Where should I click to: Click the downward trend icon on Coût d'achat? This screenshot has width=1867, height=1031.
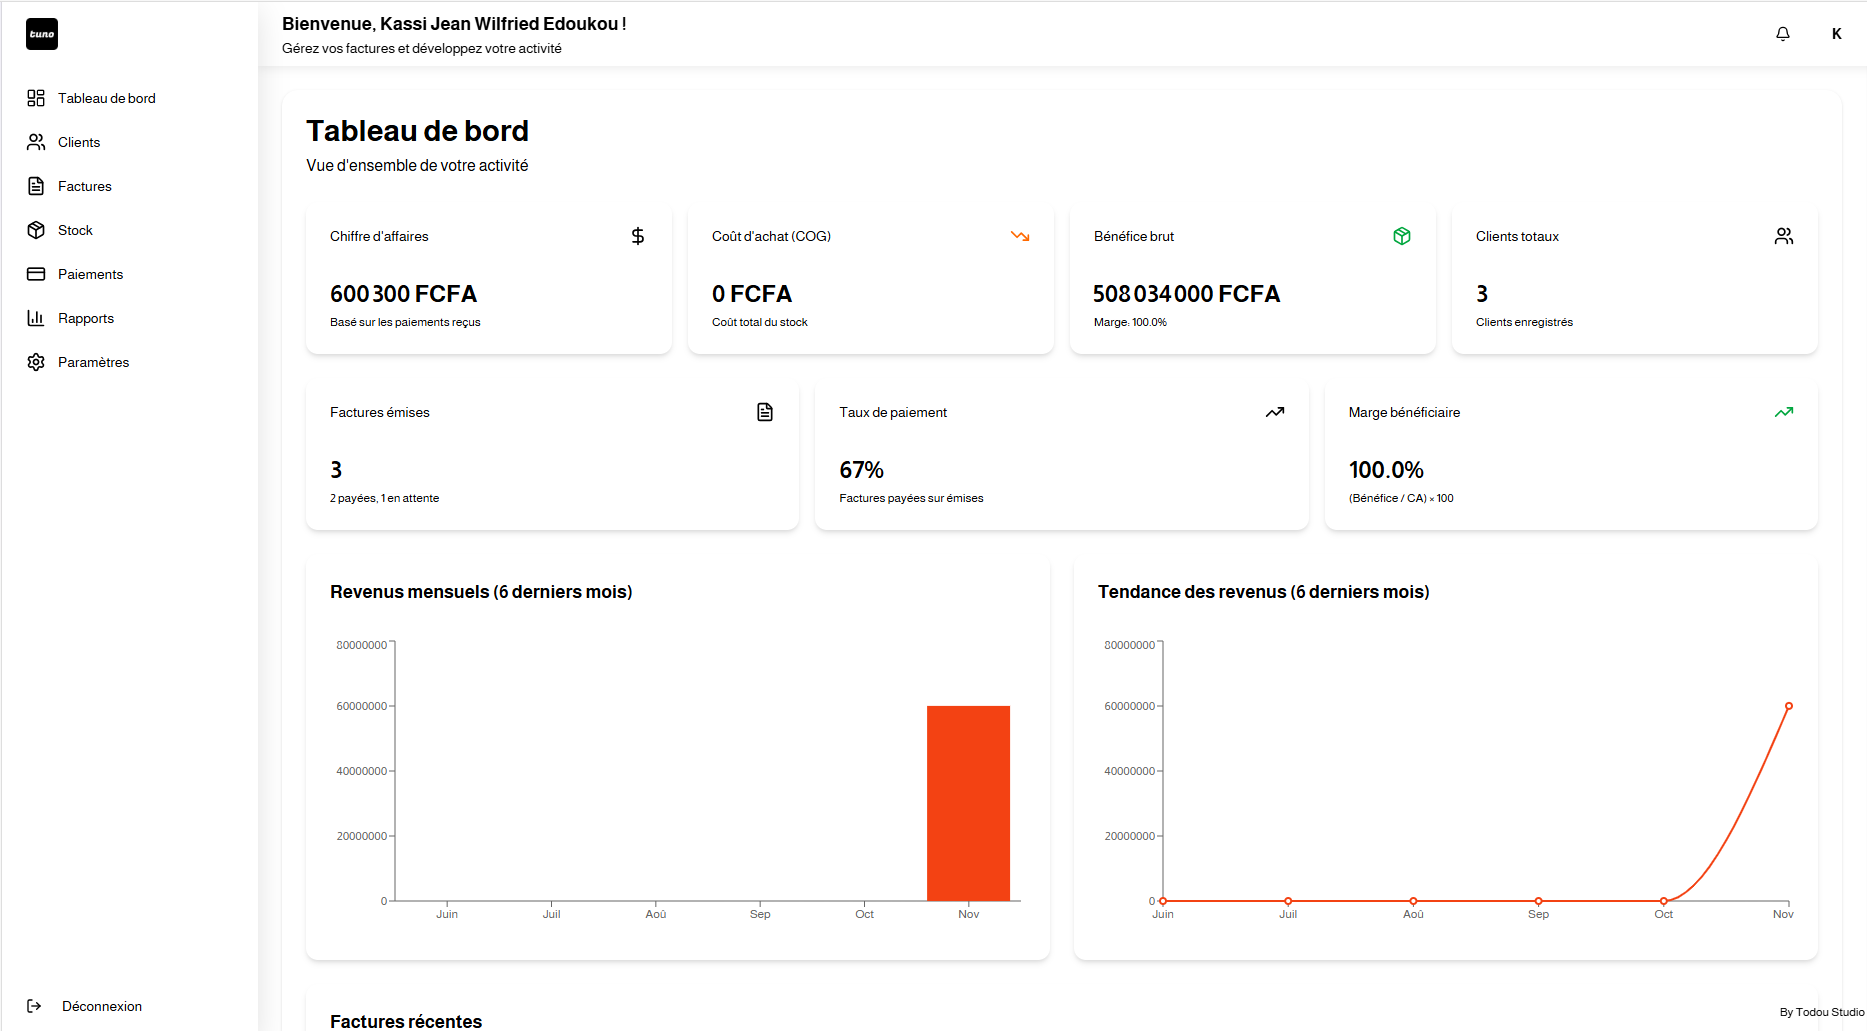[x=1020, y=236]
